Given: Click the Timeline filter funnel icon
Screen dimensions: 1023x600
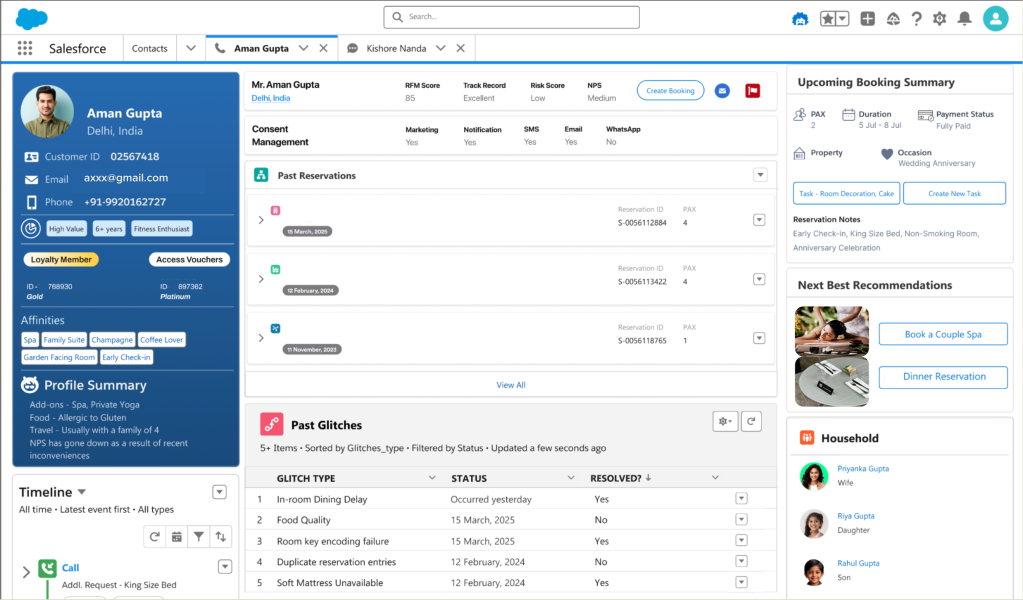Looking at the screenshot, I should (199, 537).
